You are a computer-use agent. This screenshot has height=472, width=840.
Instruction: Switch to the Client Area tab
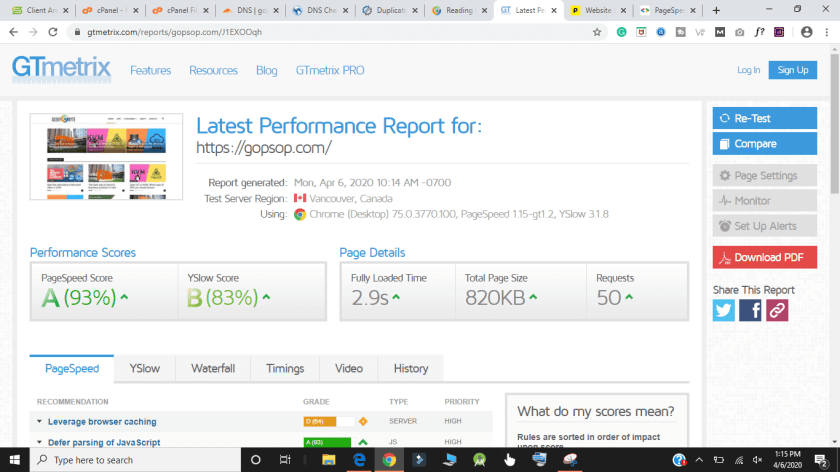click(x=40, y=10)
